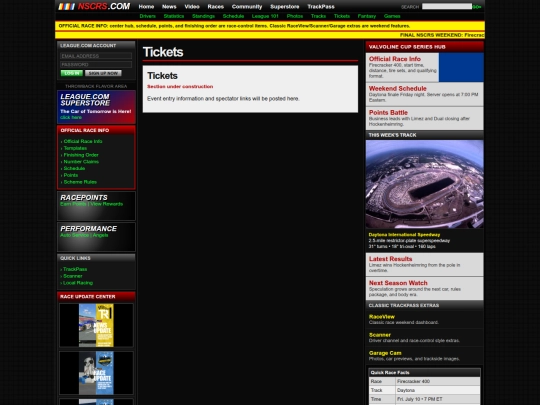Screen dimensions: 540x405
Task: Click View Rewards under RacePoints
Action: [x=106, y=204]
